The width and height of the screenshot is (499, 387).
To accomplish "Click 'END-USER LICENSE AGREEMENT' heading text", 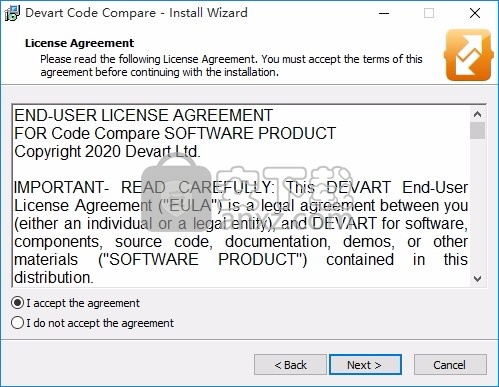I will coord(143,115).
